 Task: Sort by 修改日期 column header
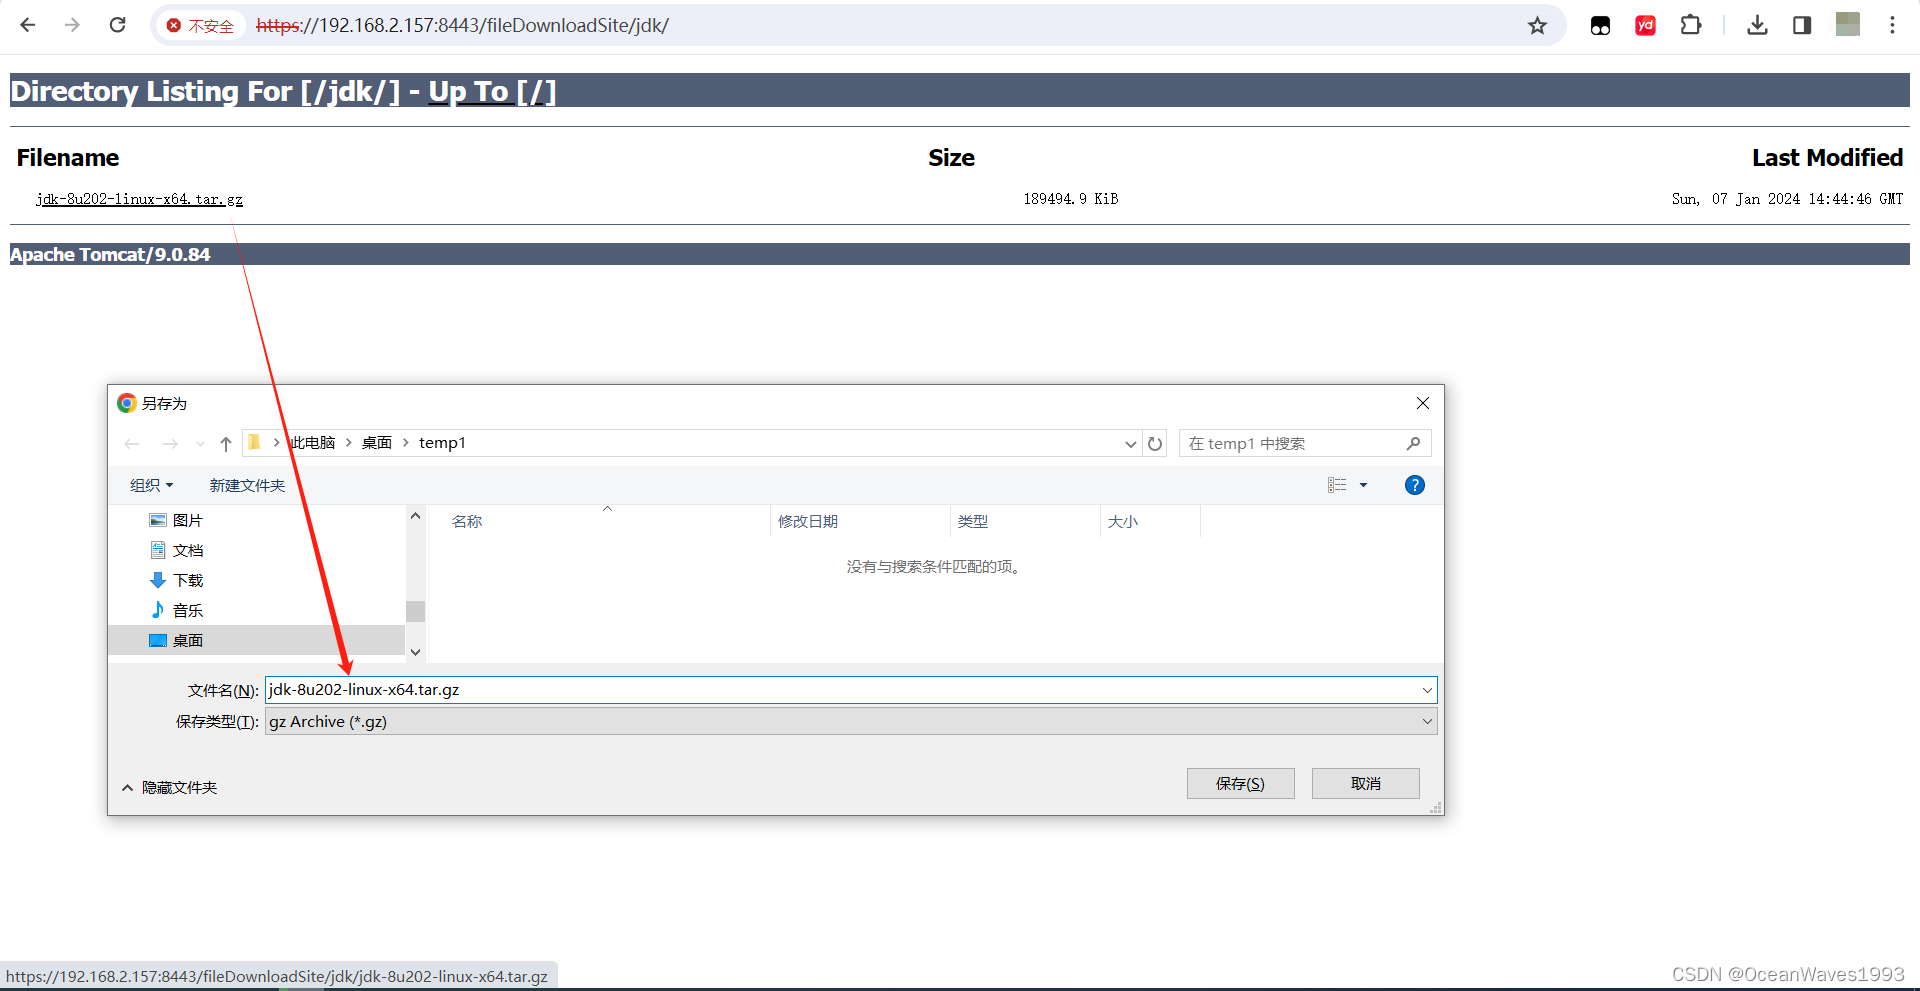click(808, 521)
